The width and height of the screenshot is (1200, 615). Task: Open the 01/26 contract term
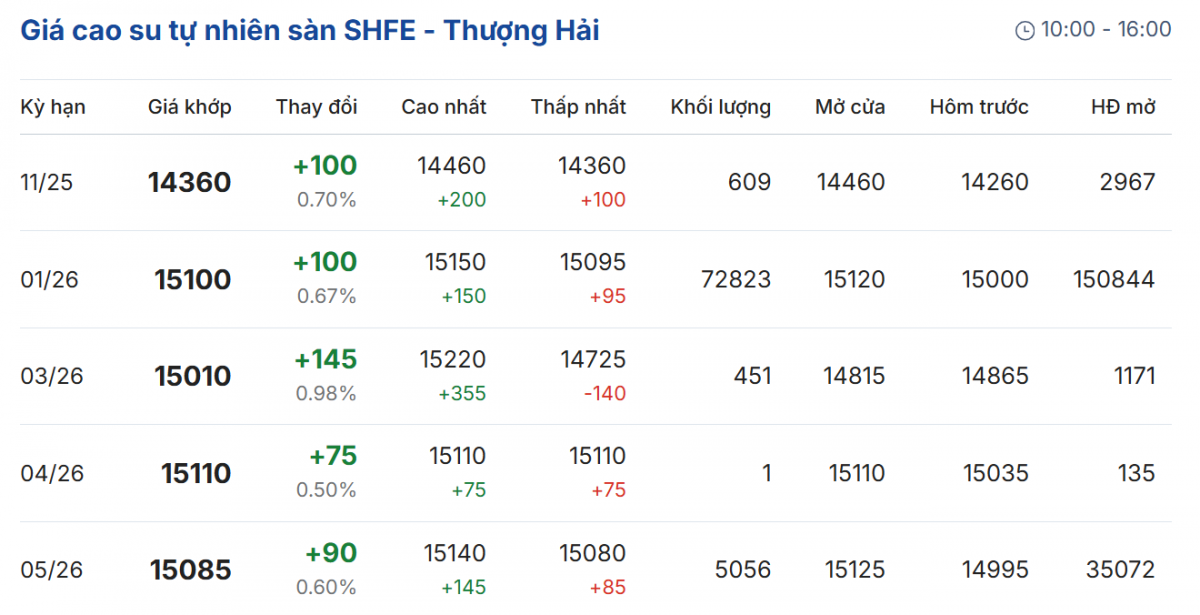[x=47, y=279]
